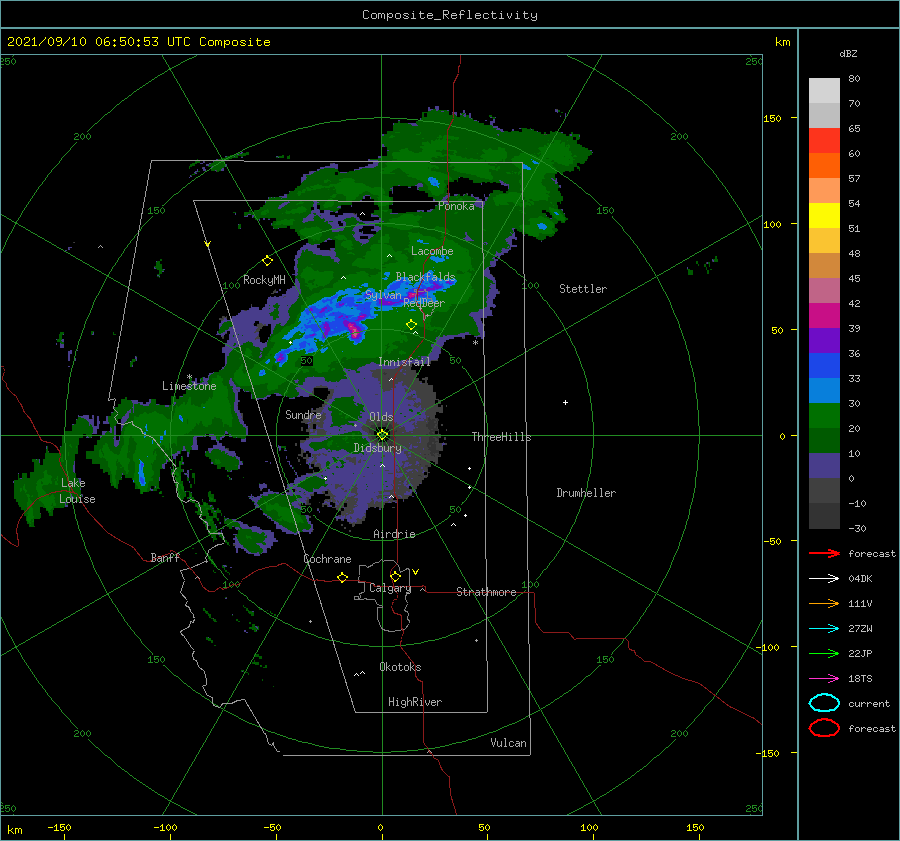Select the purple 36-39 dBZ color swatch
900x841 pixels.
coord(824,341)
